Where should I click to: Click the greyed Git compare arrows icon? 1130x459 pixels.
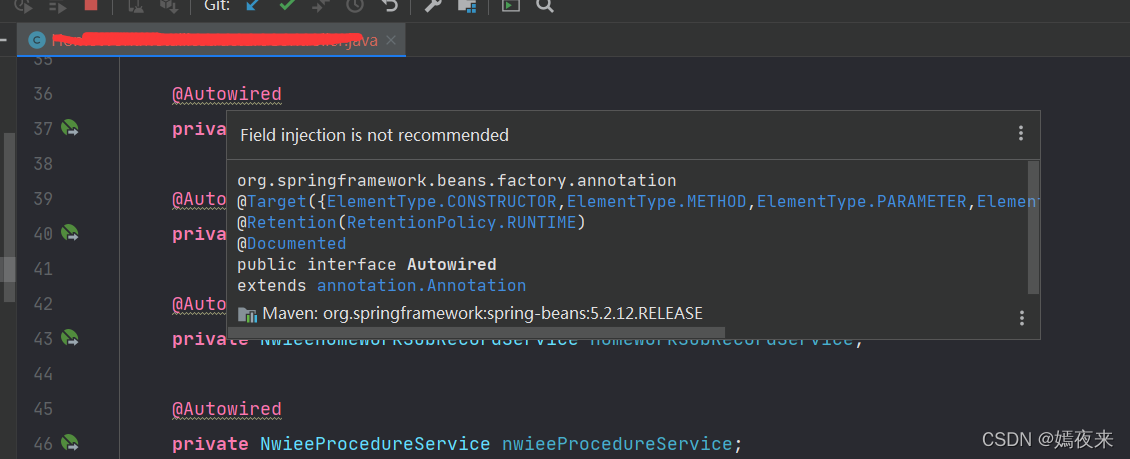click(x=321, y=5)
